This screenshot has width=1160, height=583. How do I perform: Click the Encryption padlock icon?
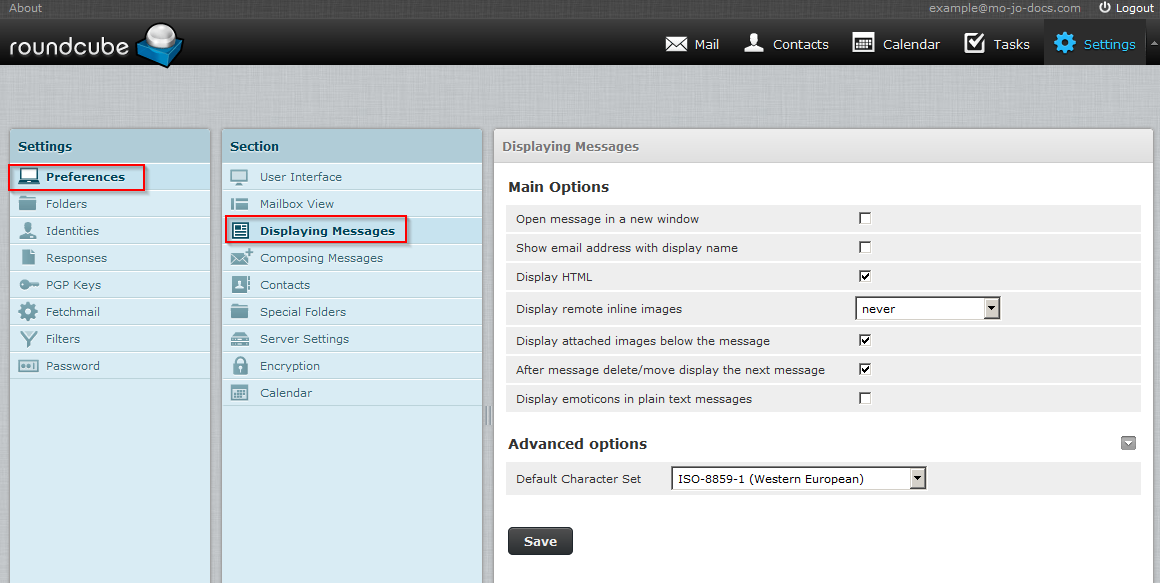point(240,366)
